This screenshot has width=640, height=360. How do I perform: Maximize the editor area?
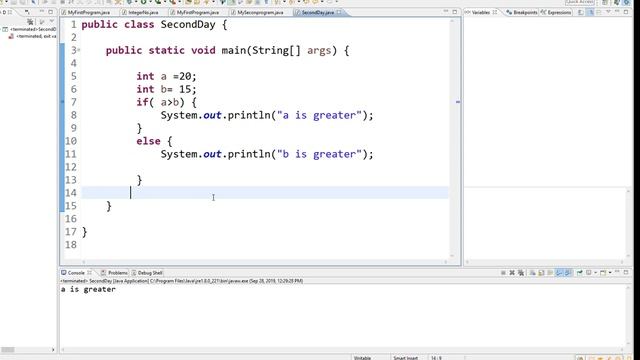tap(455, 12)
